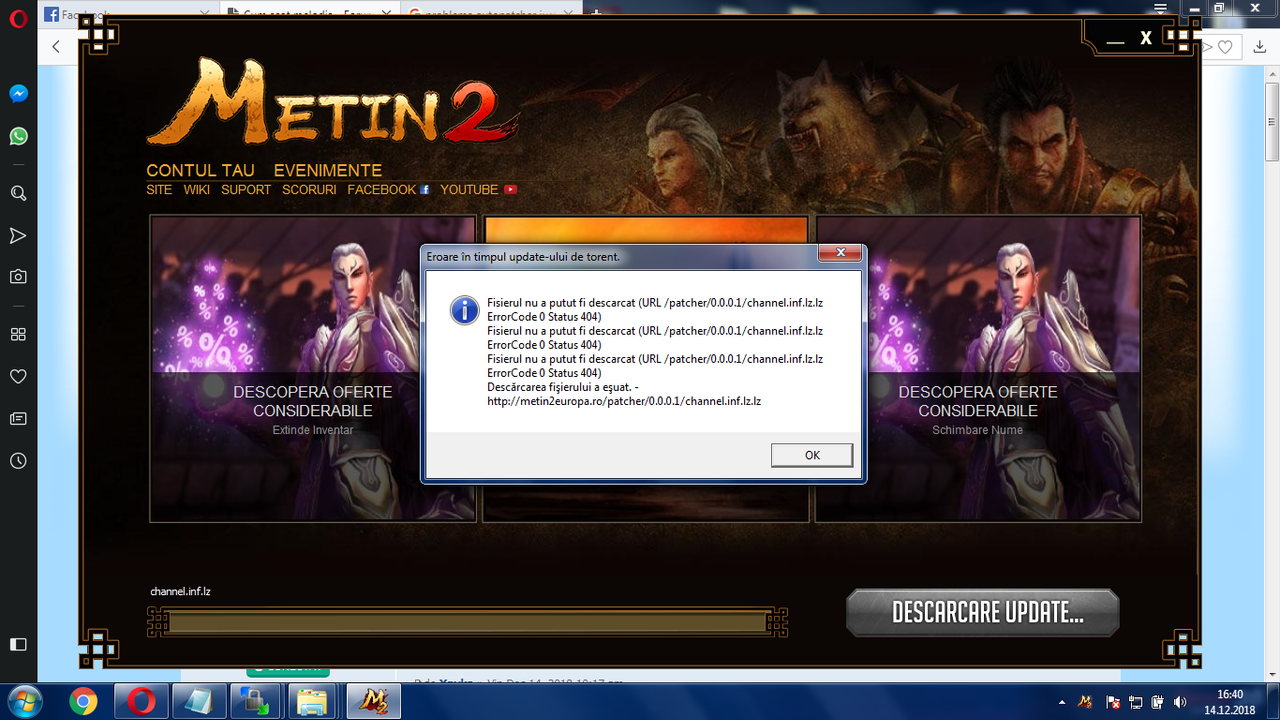Viewport: 1280px width, 720px height.
Task: Open Opera history clock icon
Action: (18, 461)
